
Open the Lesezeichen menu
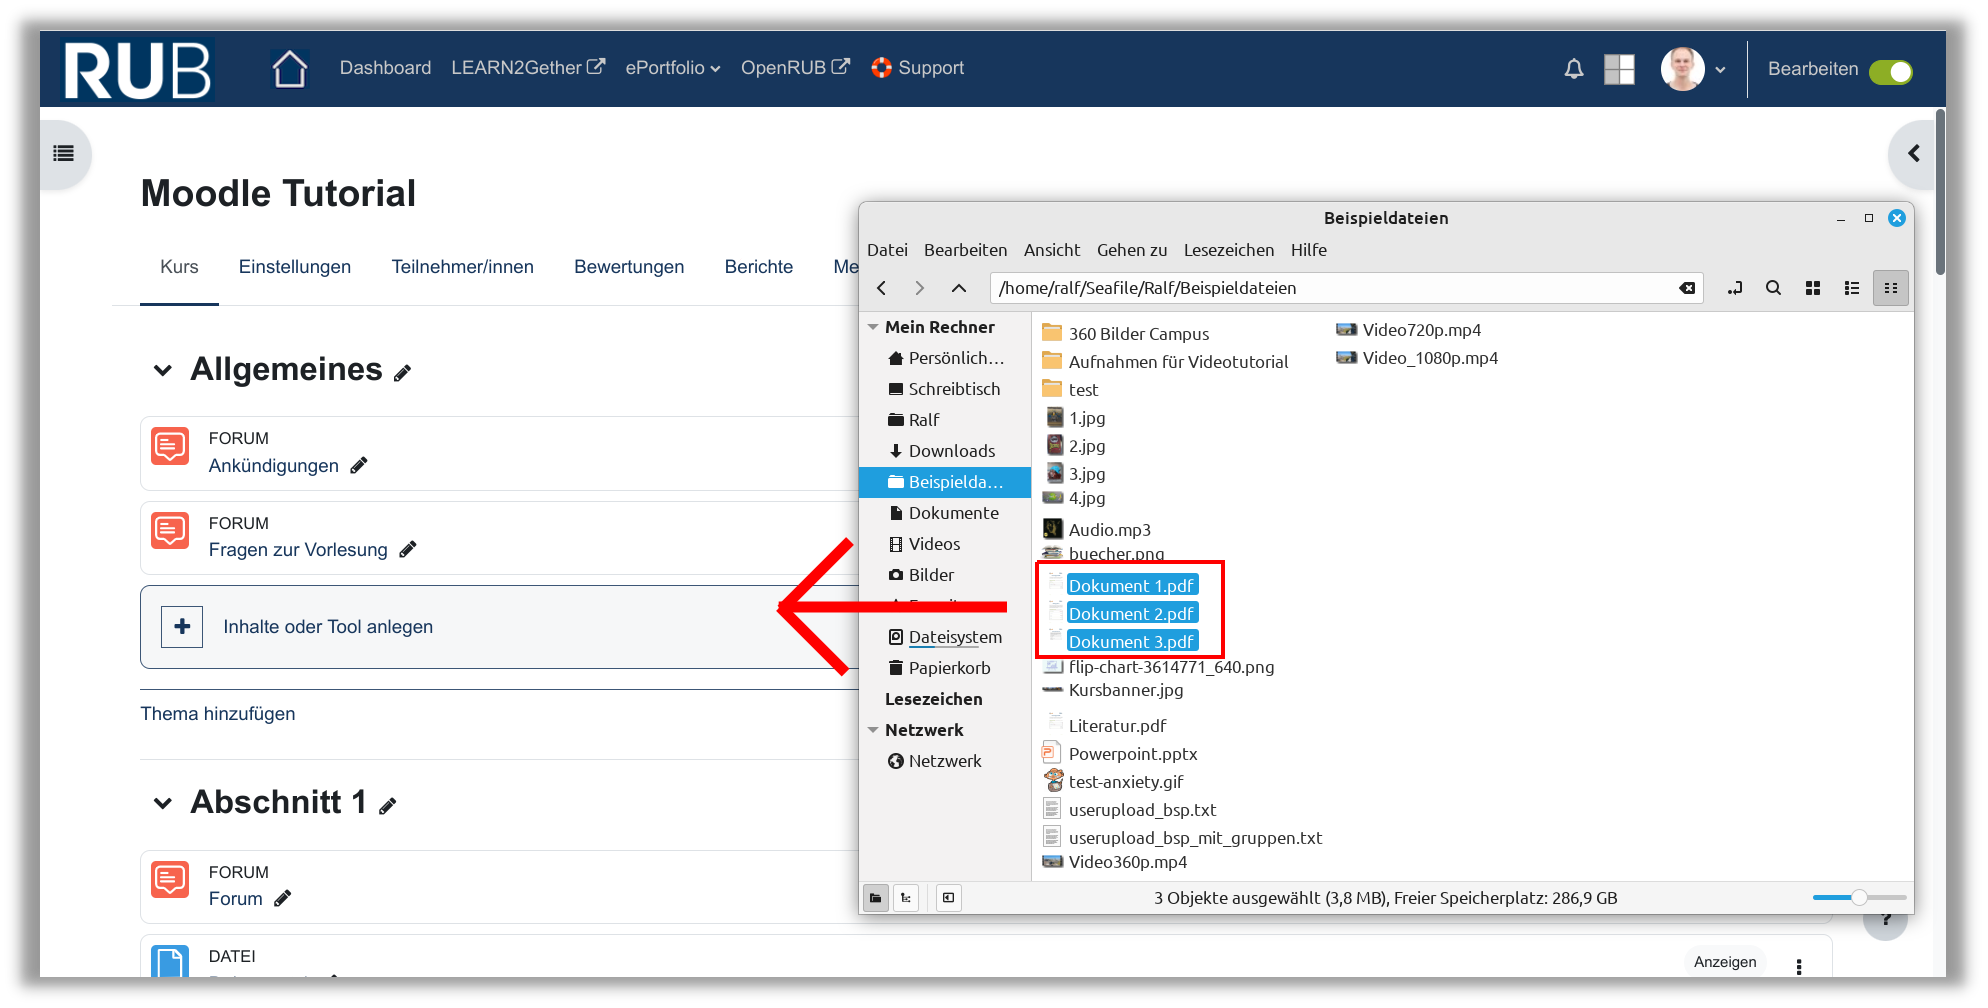click(x=1228, y=250)
